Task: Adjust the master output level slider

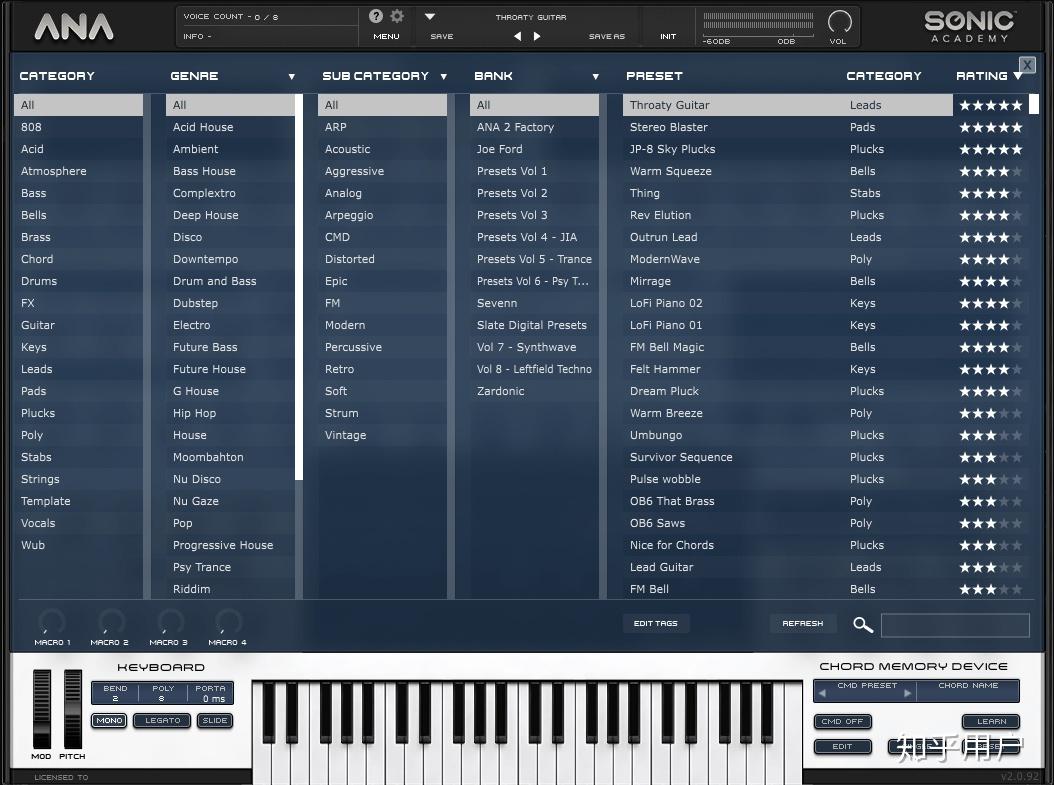Action: coord(760,20)
